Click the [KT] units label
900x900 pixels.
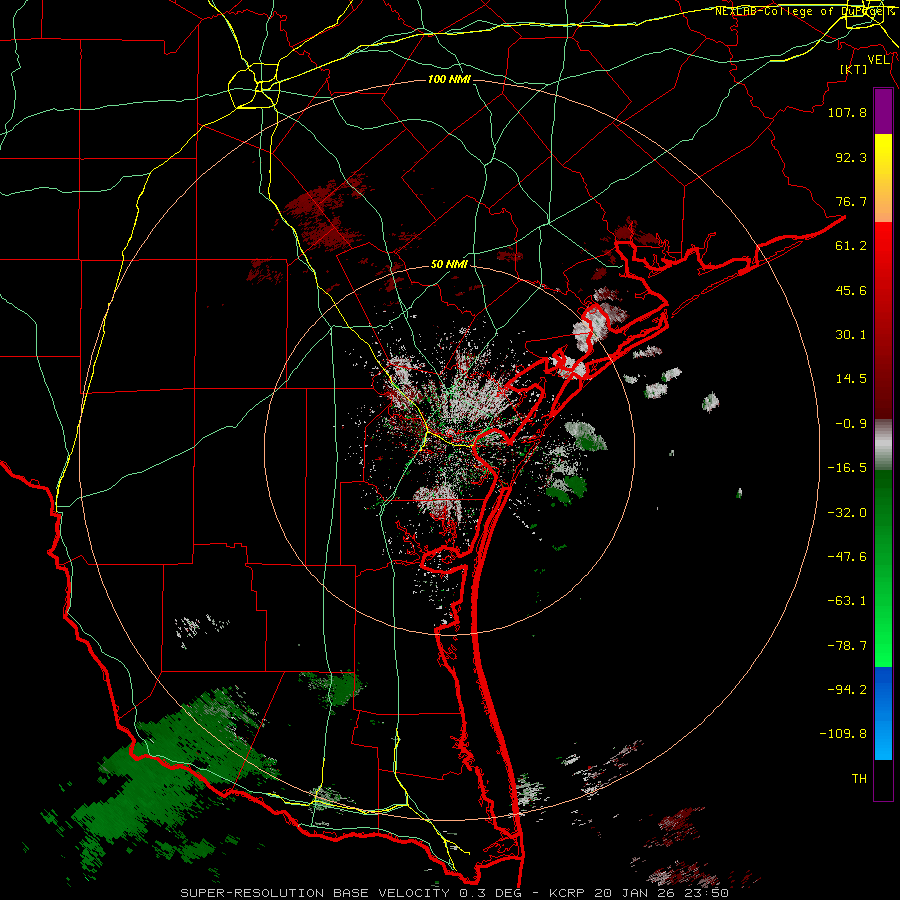pos(853,69)
